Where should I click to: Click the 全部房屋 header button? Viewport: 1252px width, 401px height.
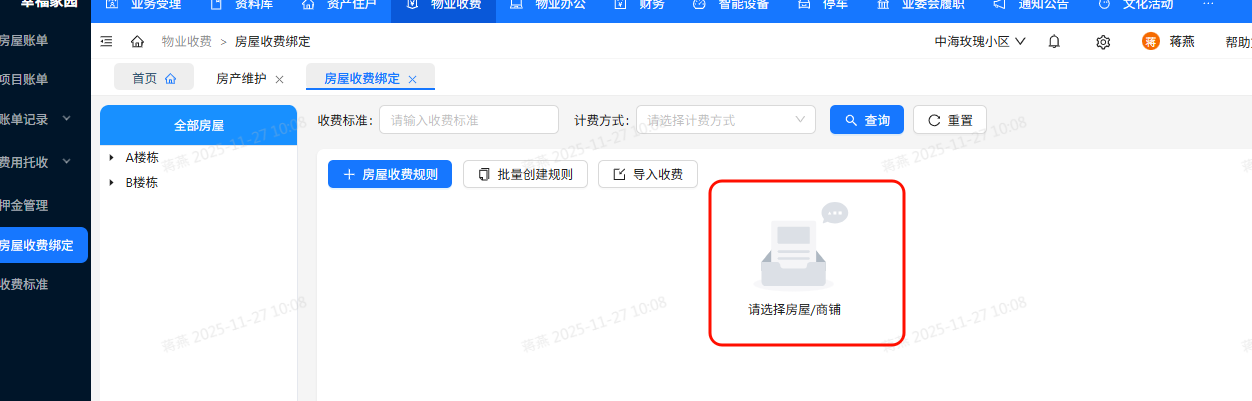(x=199, y=125)
